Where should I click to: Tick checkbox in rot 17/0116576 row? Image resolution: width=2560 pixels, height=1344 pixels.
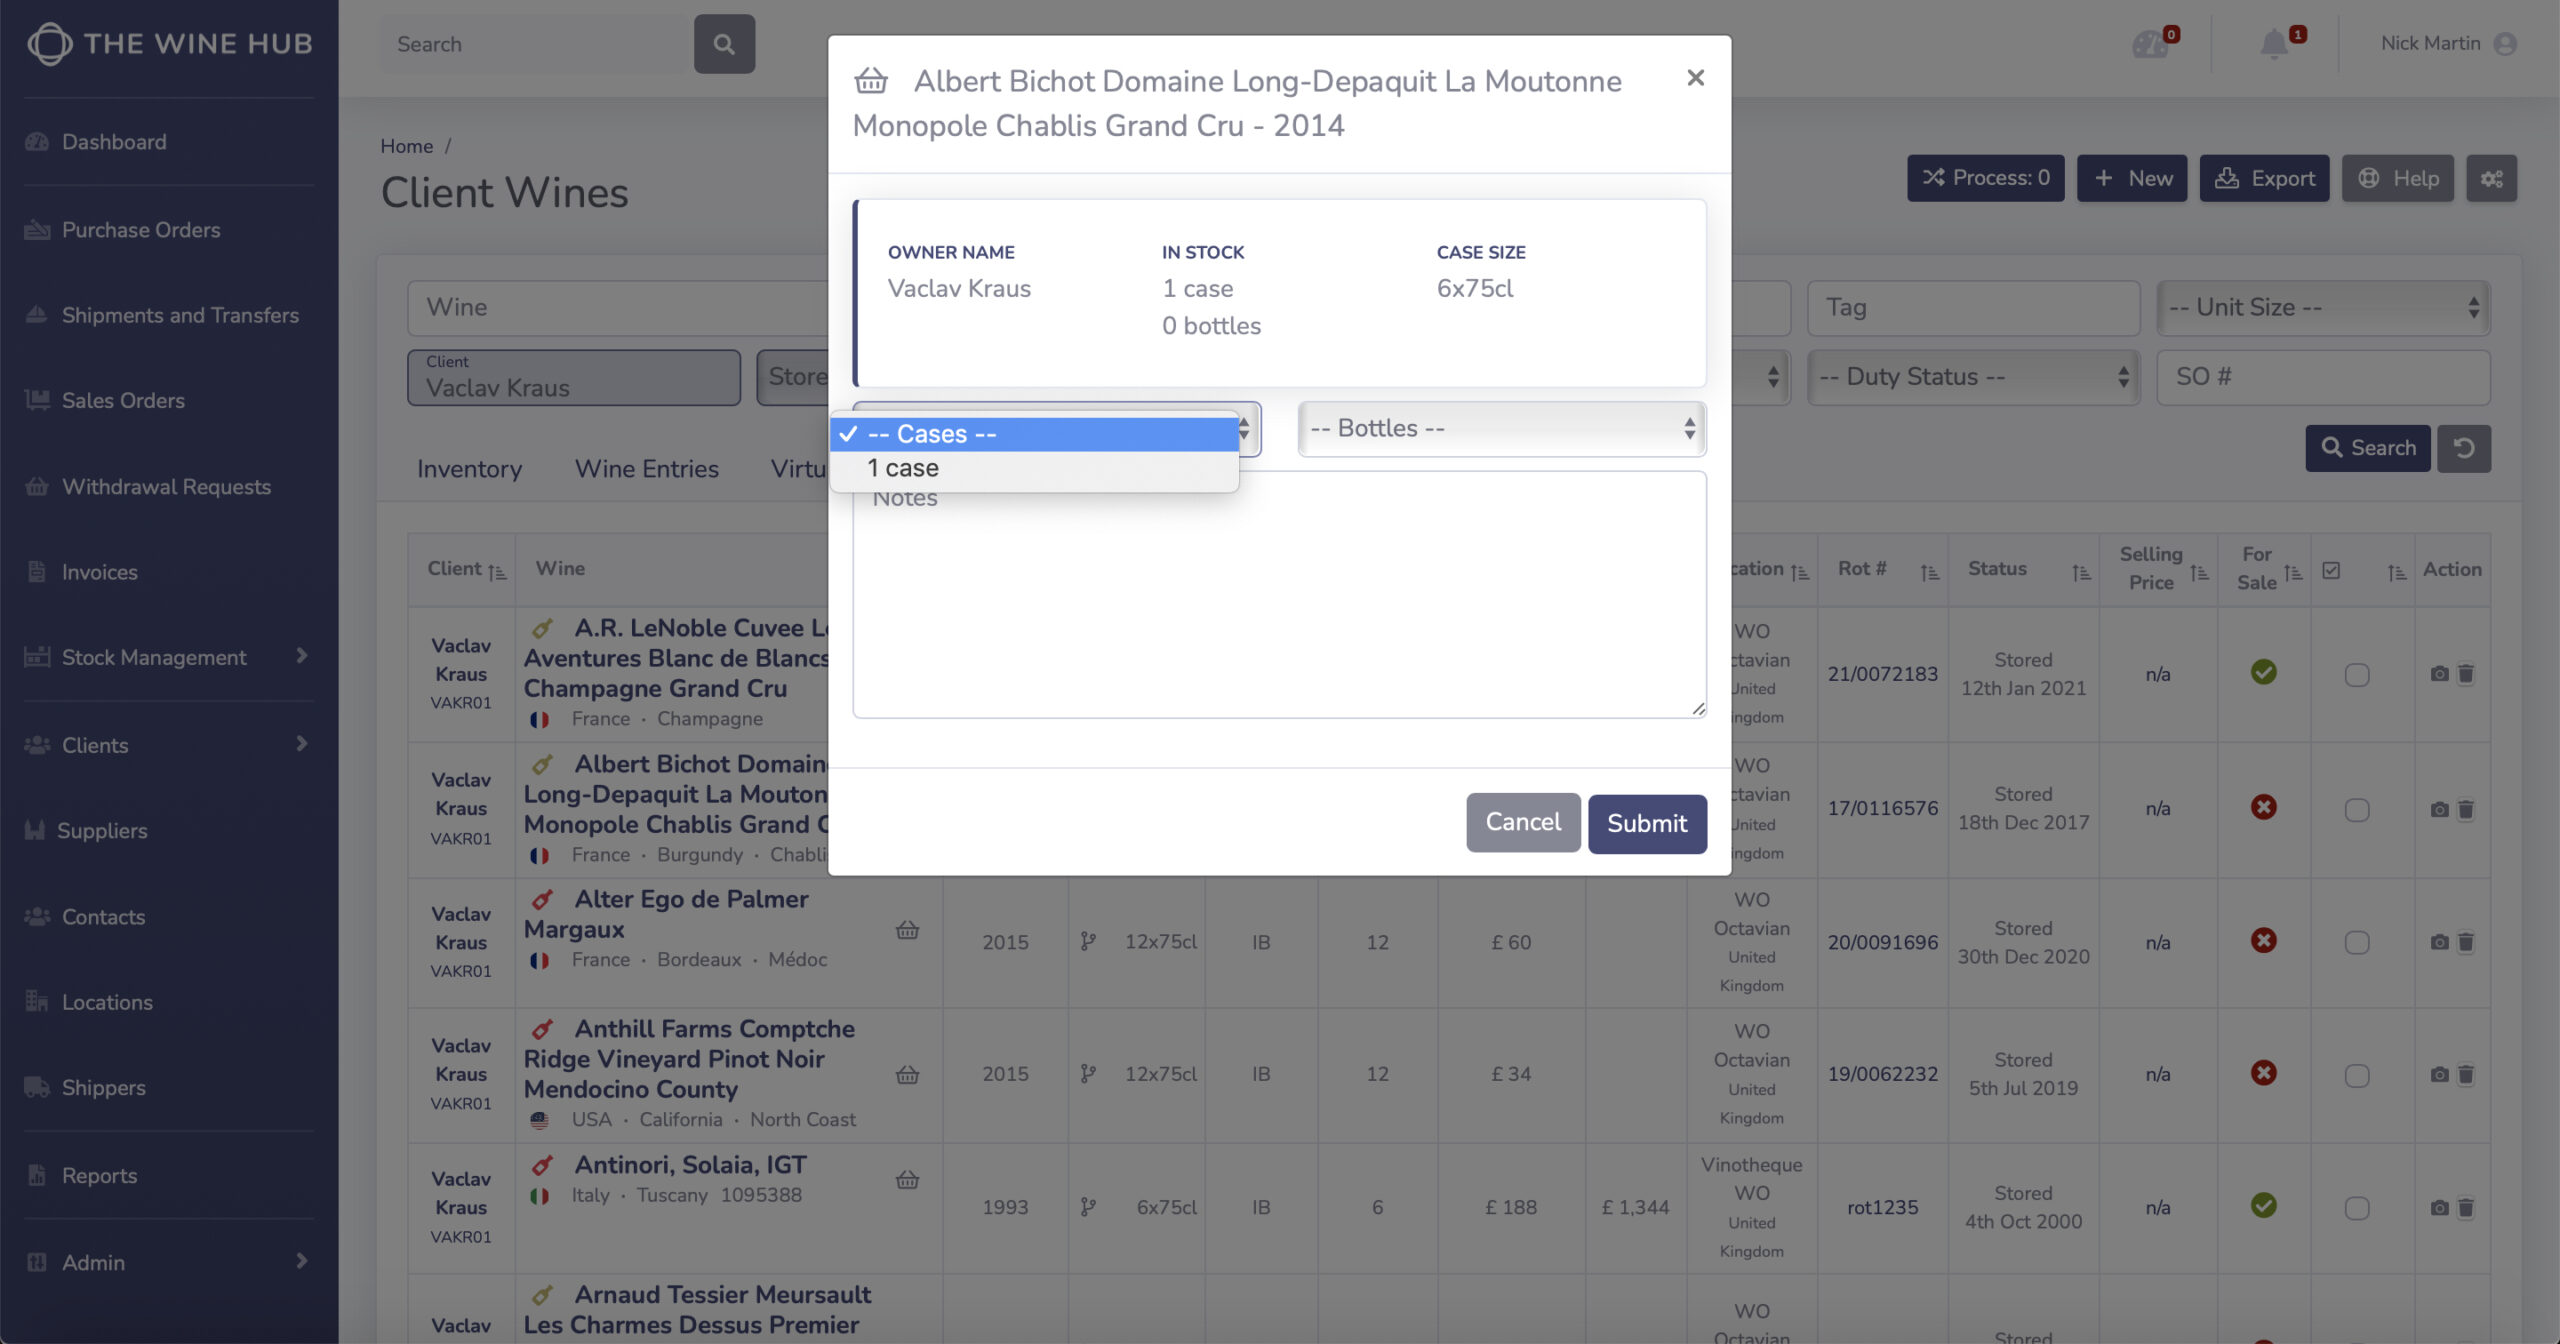pyautogui.click(x=2357, y=810)
